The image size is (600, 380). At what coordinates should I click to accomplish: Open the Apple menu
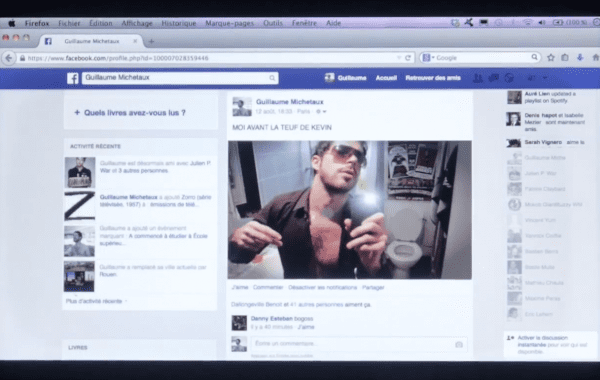[x=12, y=23]
